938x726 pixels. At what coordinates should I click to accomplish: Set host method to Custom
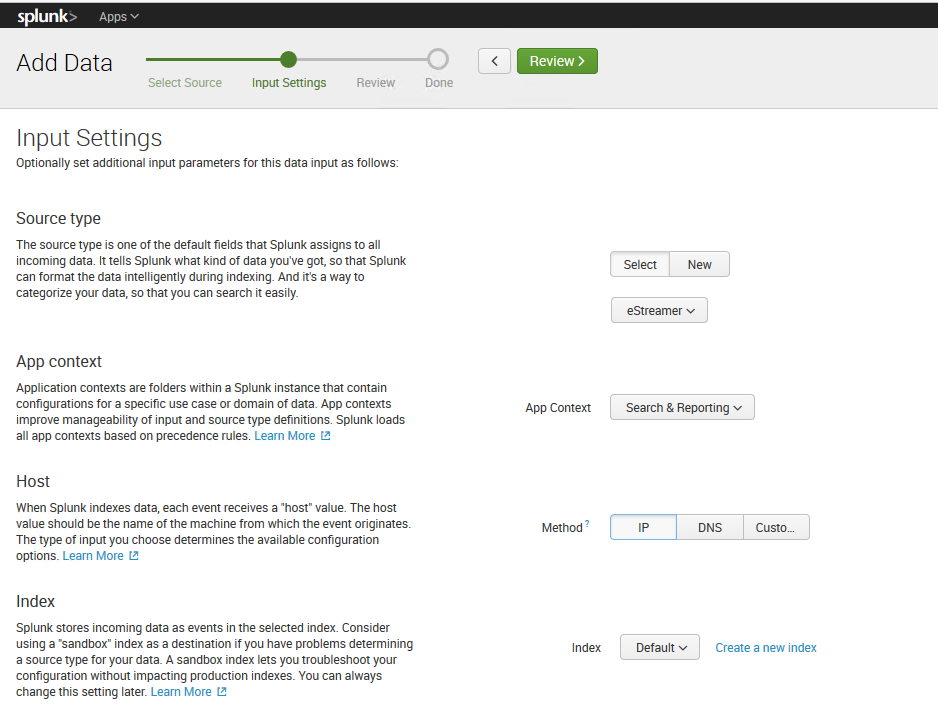(x=776, y=527)
